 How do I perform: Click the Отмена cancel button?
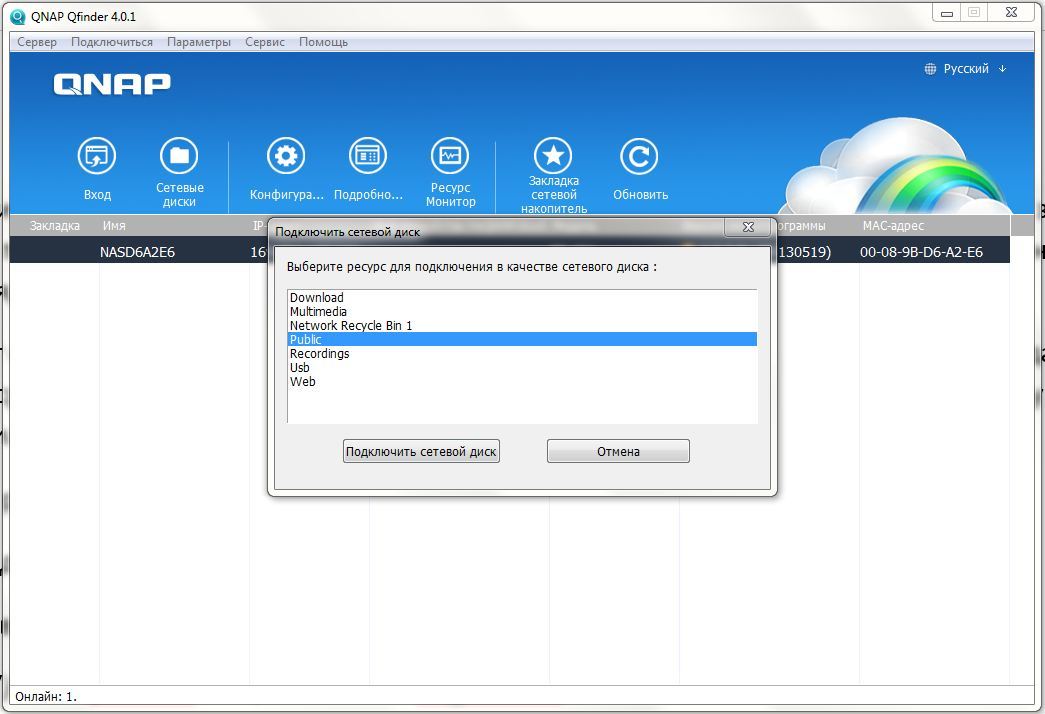(x=618, y=452)
